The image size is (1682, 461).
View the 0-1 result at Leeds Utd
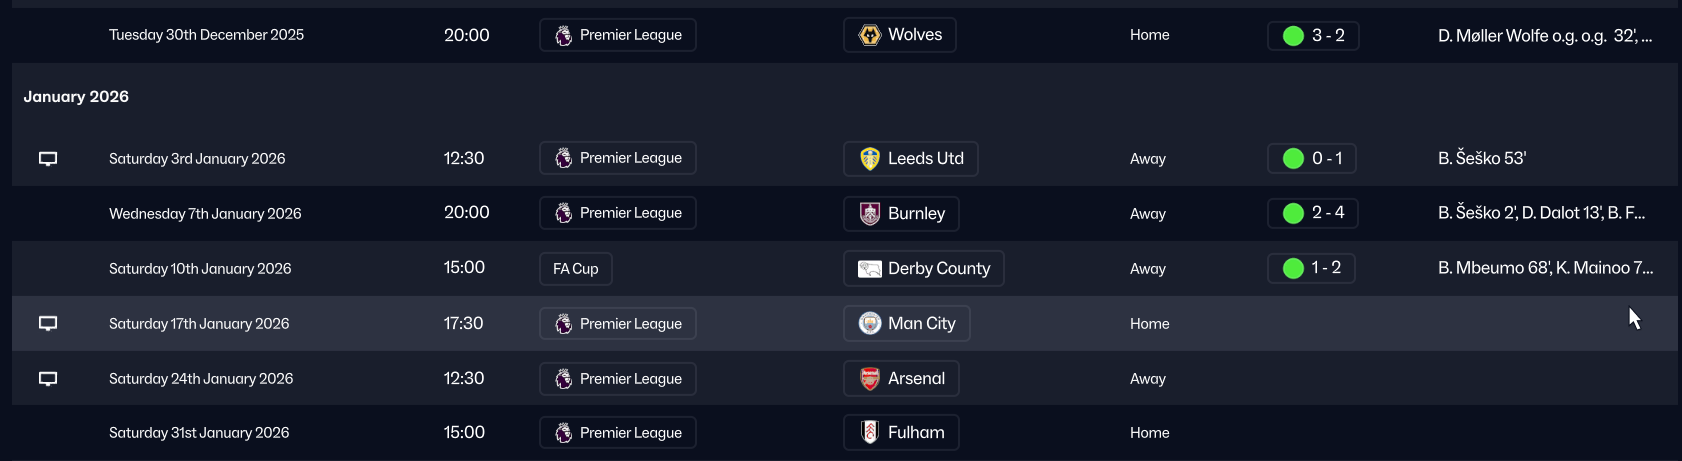pyautogui.click(x=1313, y=159)
